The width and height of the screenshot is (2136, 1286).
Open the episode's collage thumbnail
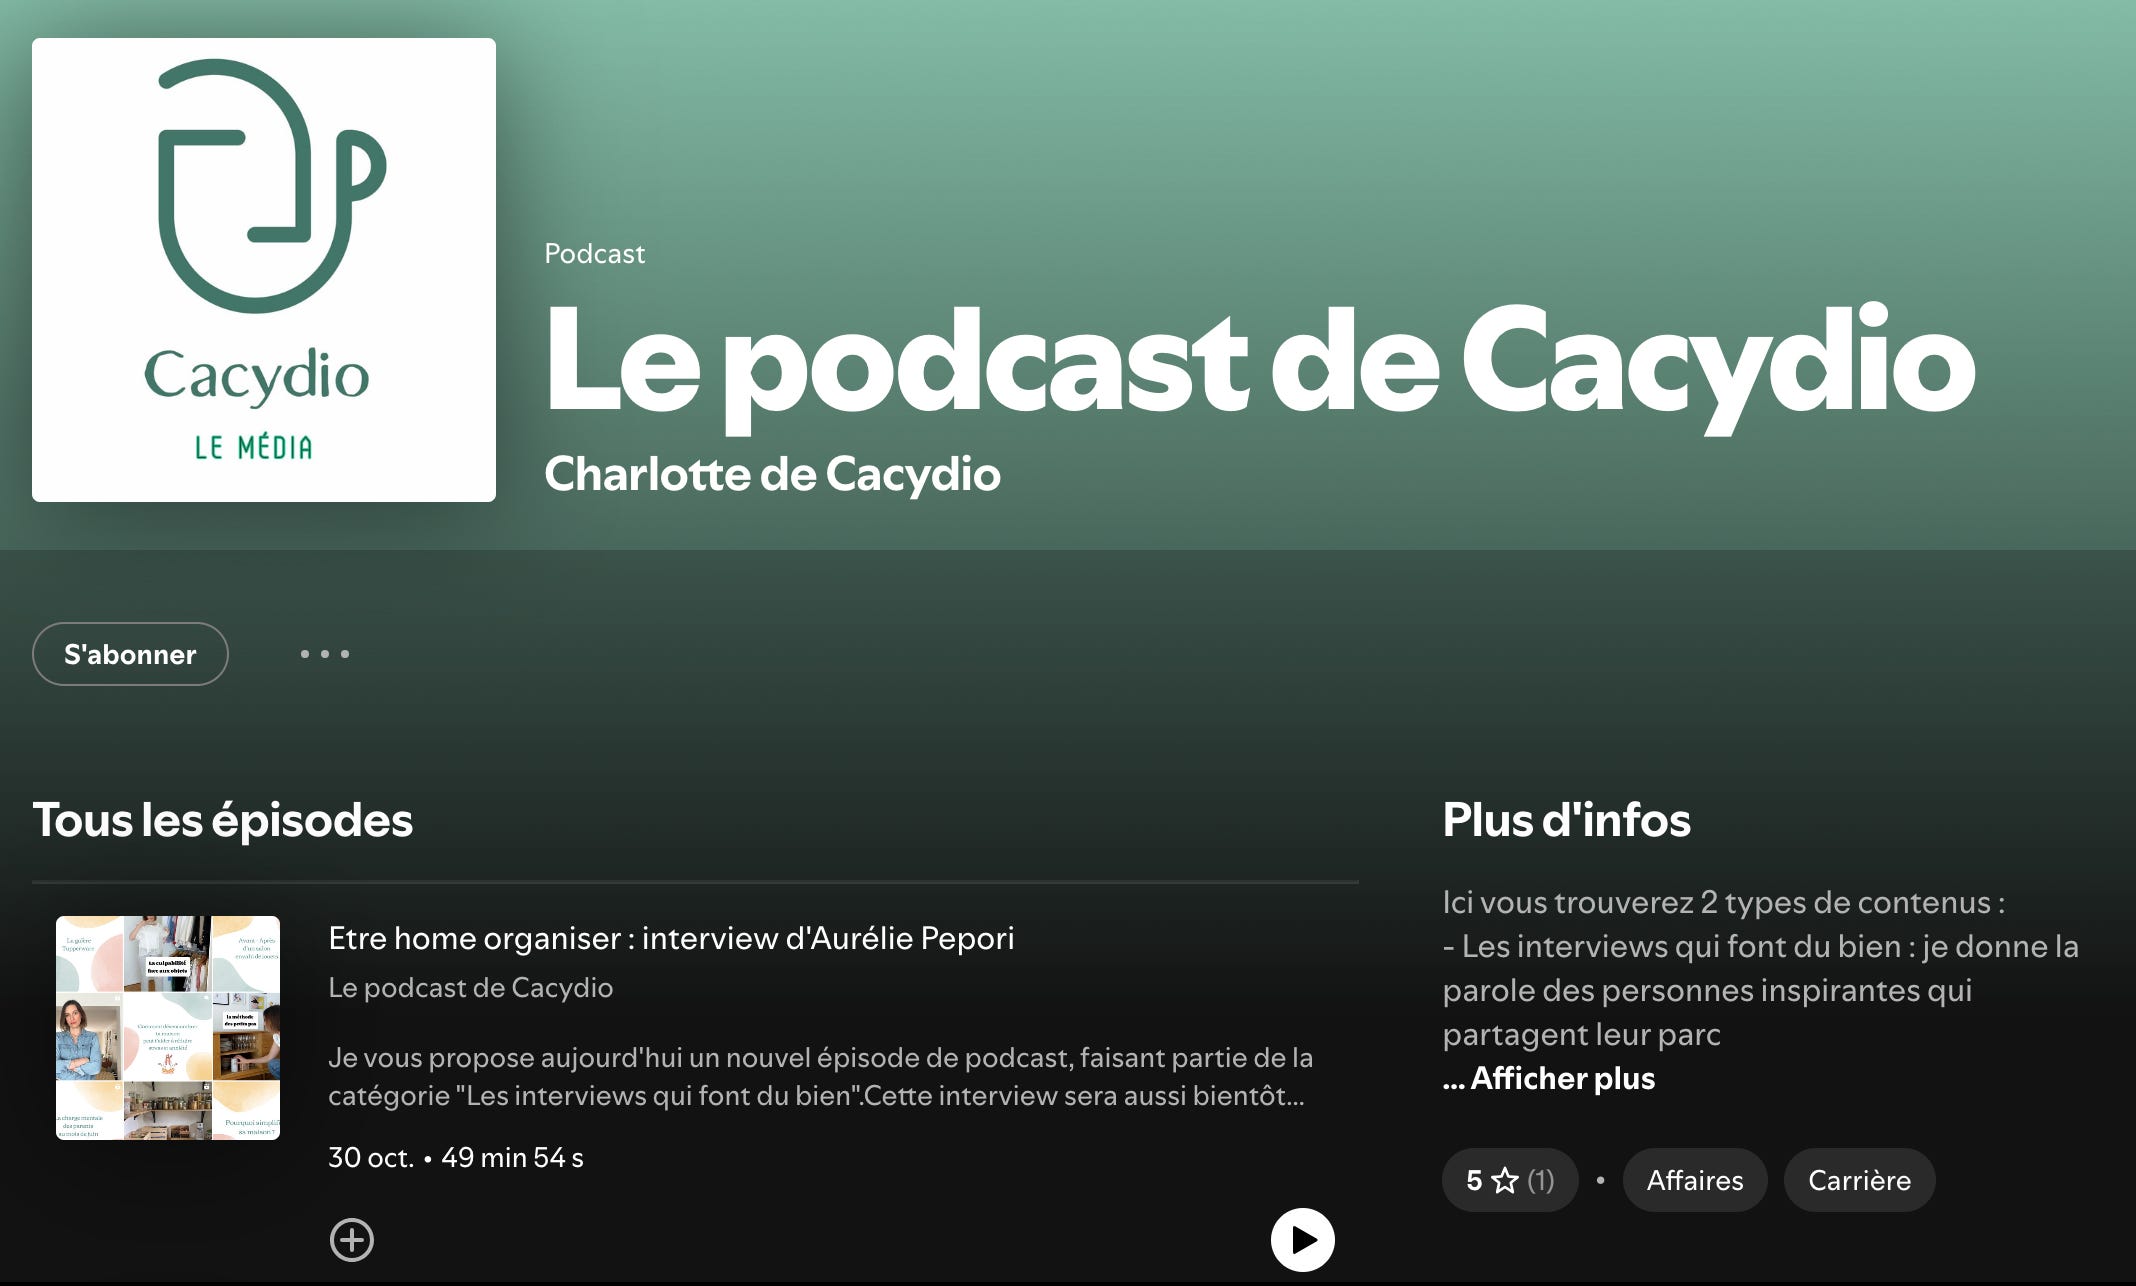[168, 1028]
